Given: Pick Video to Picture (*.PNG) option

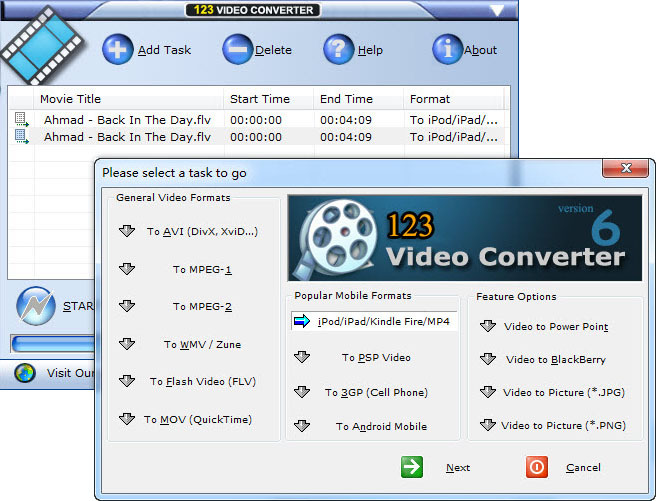Looking at the screenshot, I should click(564, 426).
